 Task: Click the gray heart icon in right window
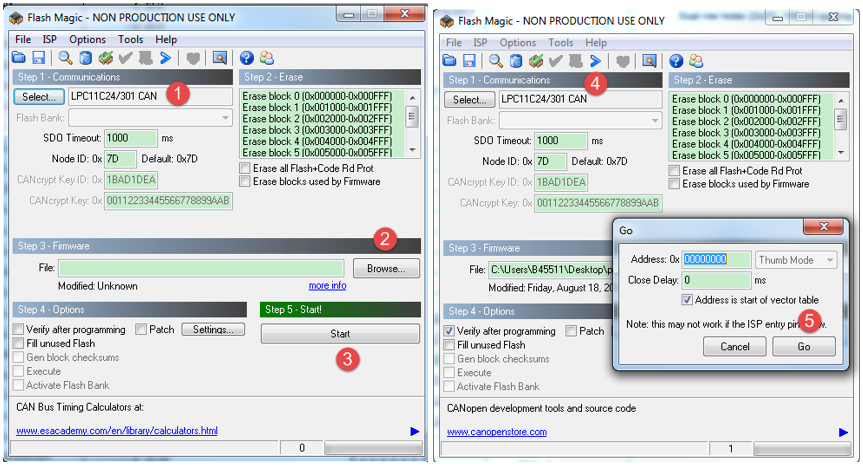622,61
